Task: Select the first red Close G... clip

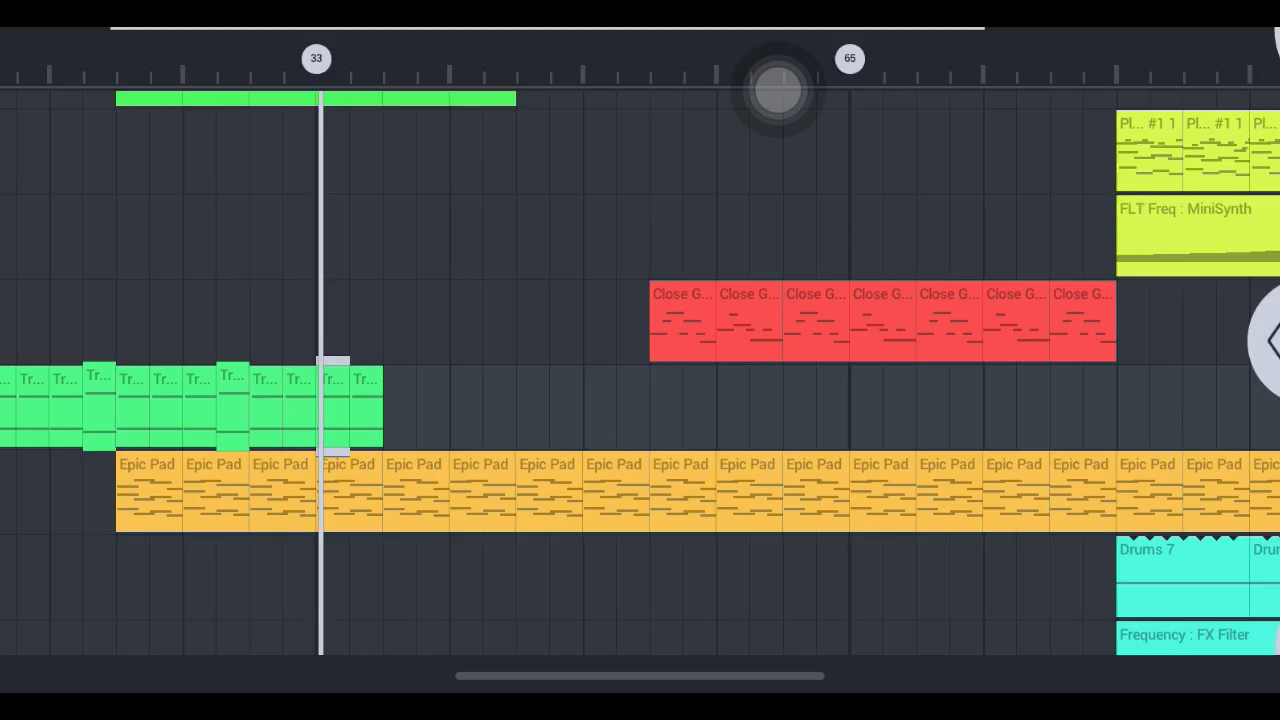Action: coord(683,321)
